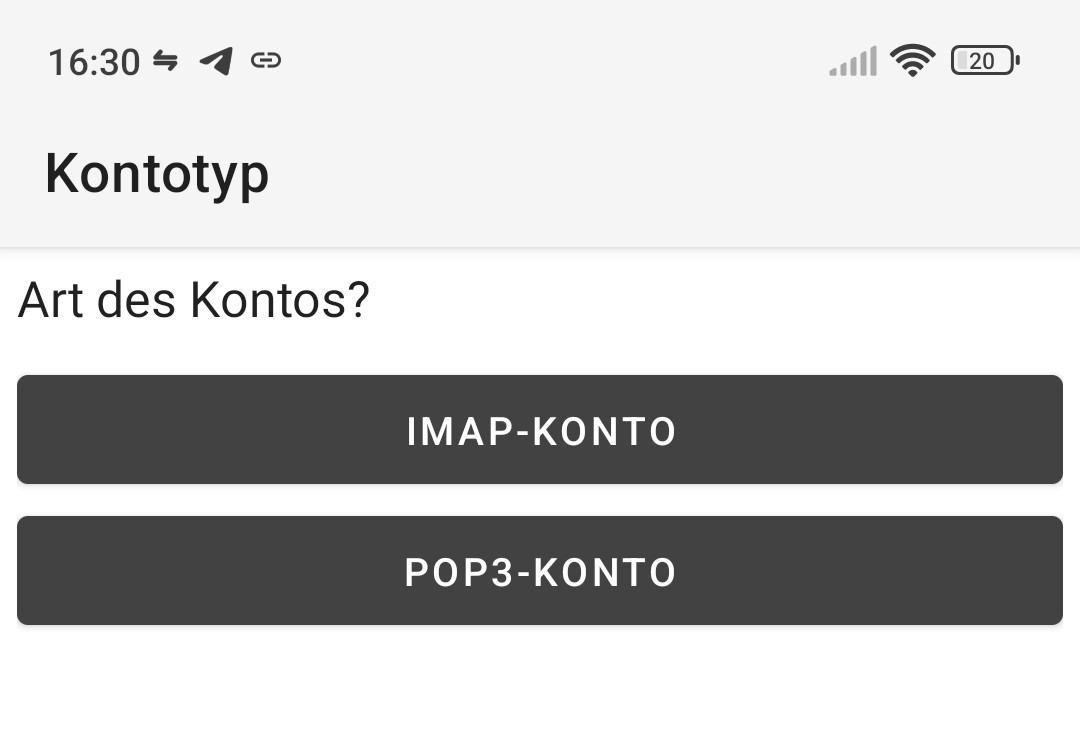
Task: Tap the empty area below POP3-KONTO
Action: 540,688
